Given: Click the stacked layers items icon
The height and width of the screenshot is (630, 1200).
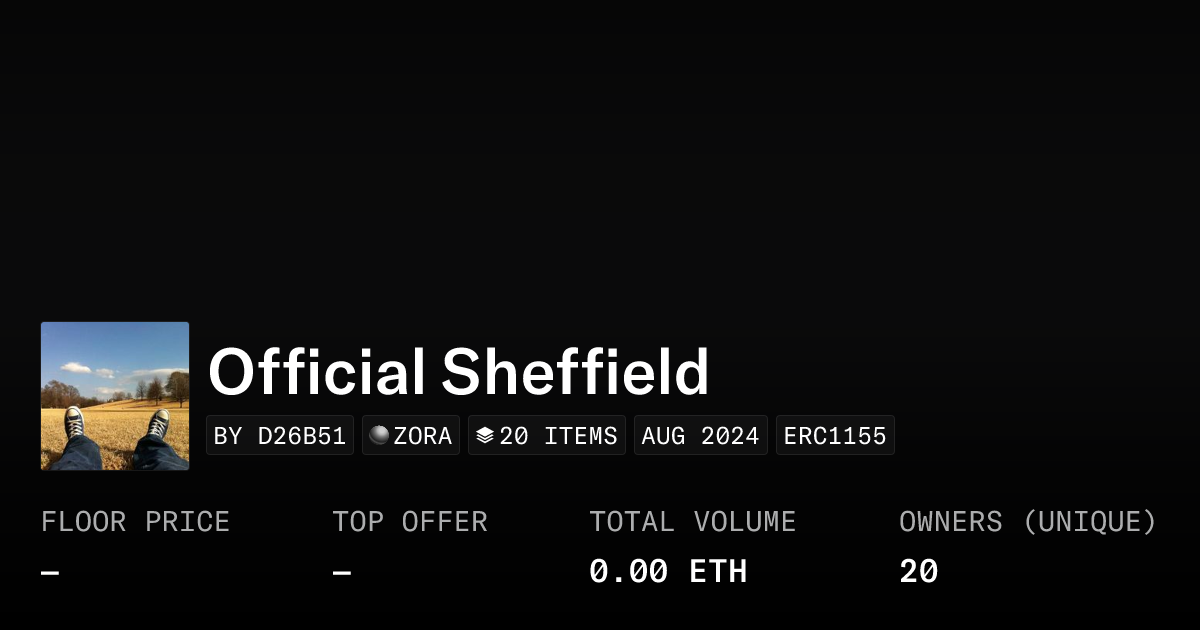Looking at the screenshot, I should coord(485,436).
